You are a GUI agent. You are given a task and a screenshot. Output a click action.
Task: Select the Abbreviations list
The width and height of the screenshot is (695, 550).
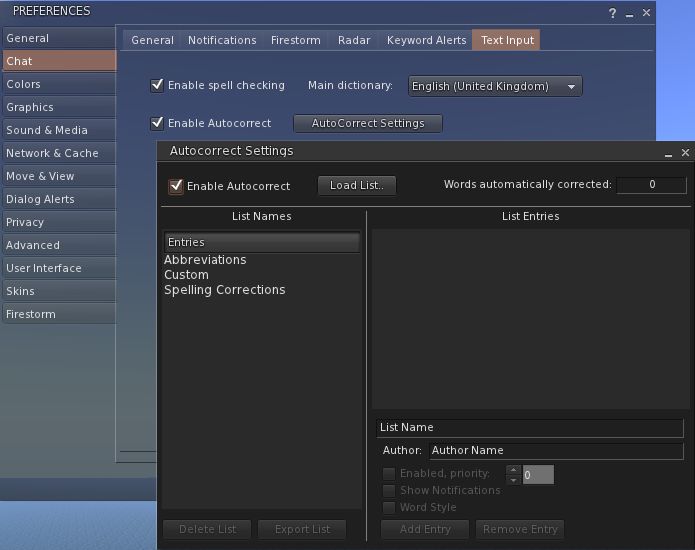coord(205,260)
